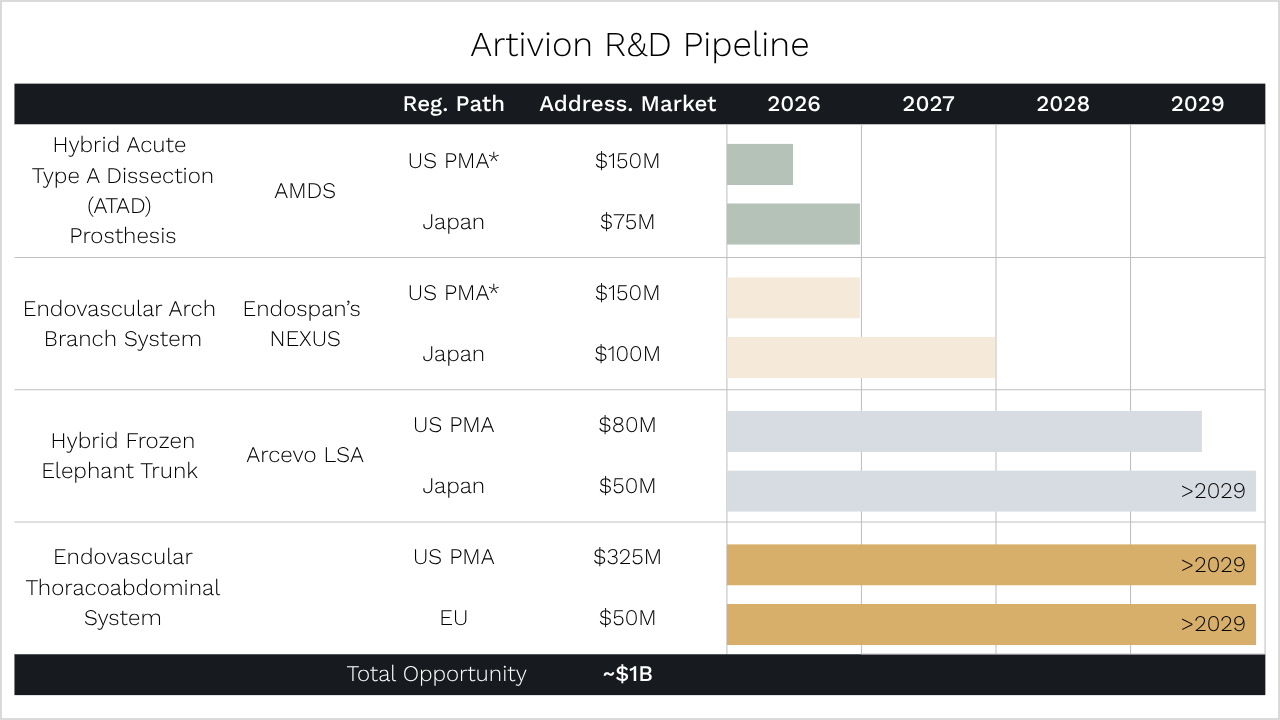Select the 2026 column header
Image resolution: width=1280 pixels, height=720 pixels.
(x=793, y=104)
